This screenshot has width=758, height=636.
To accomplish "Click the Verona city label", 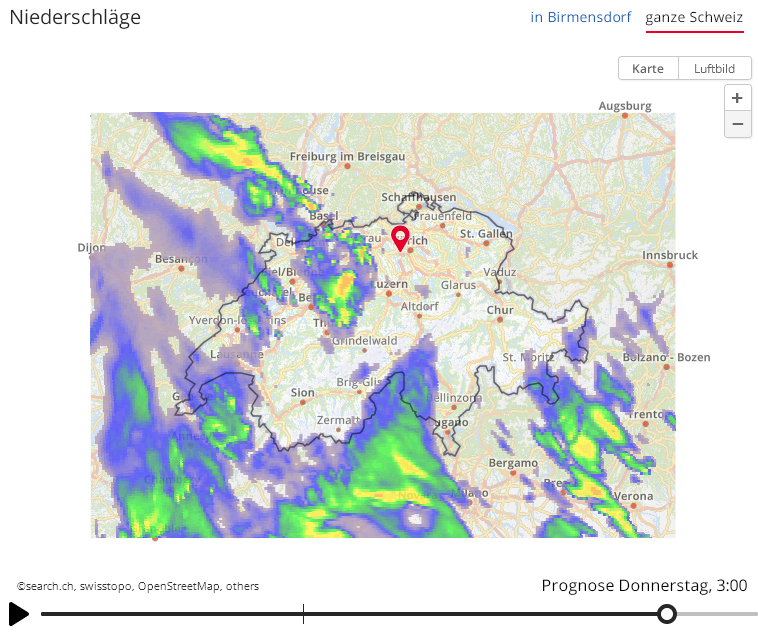I will [633, 496].
